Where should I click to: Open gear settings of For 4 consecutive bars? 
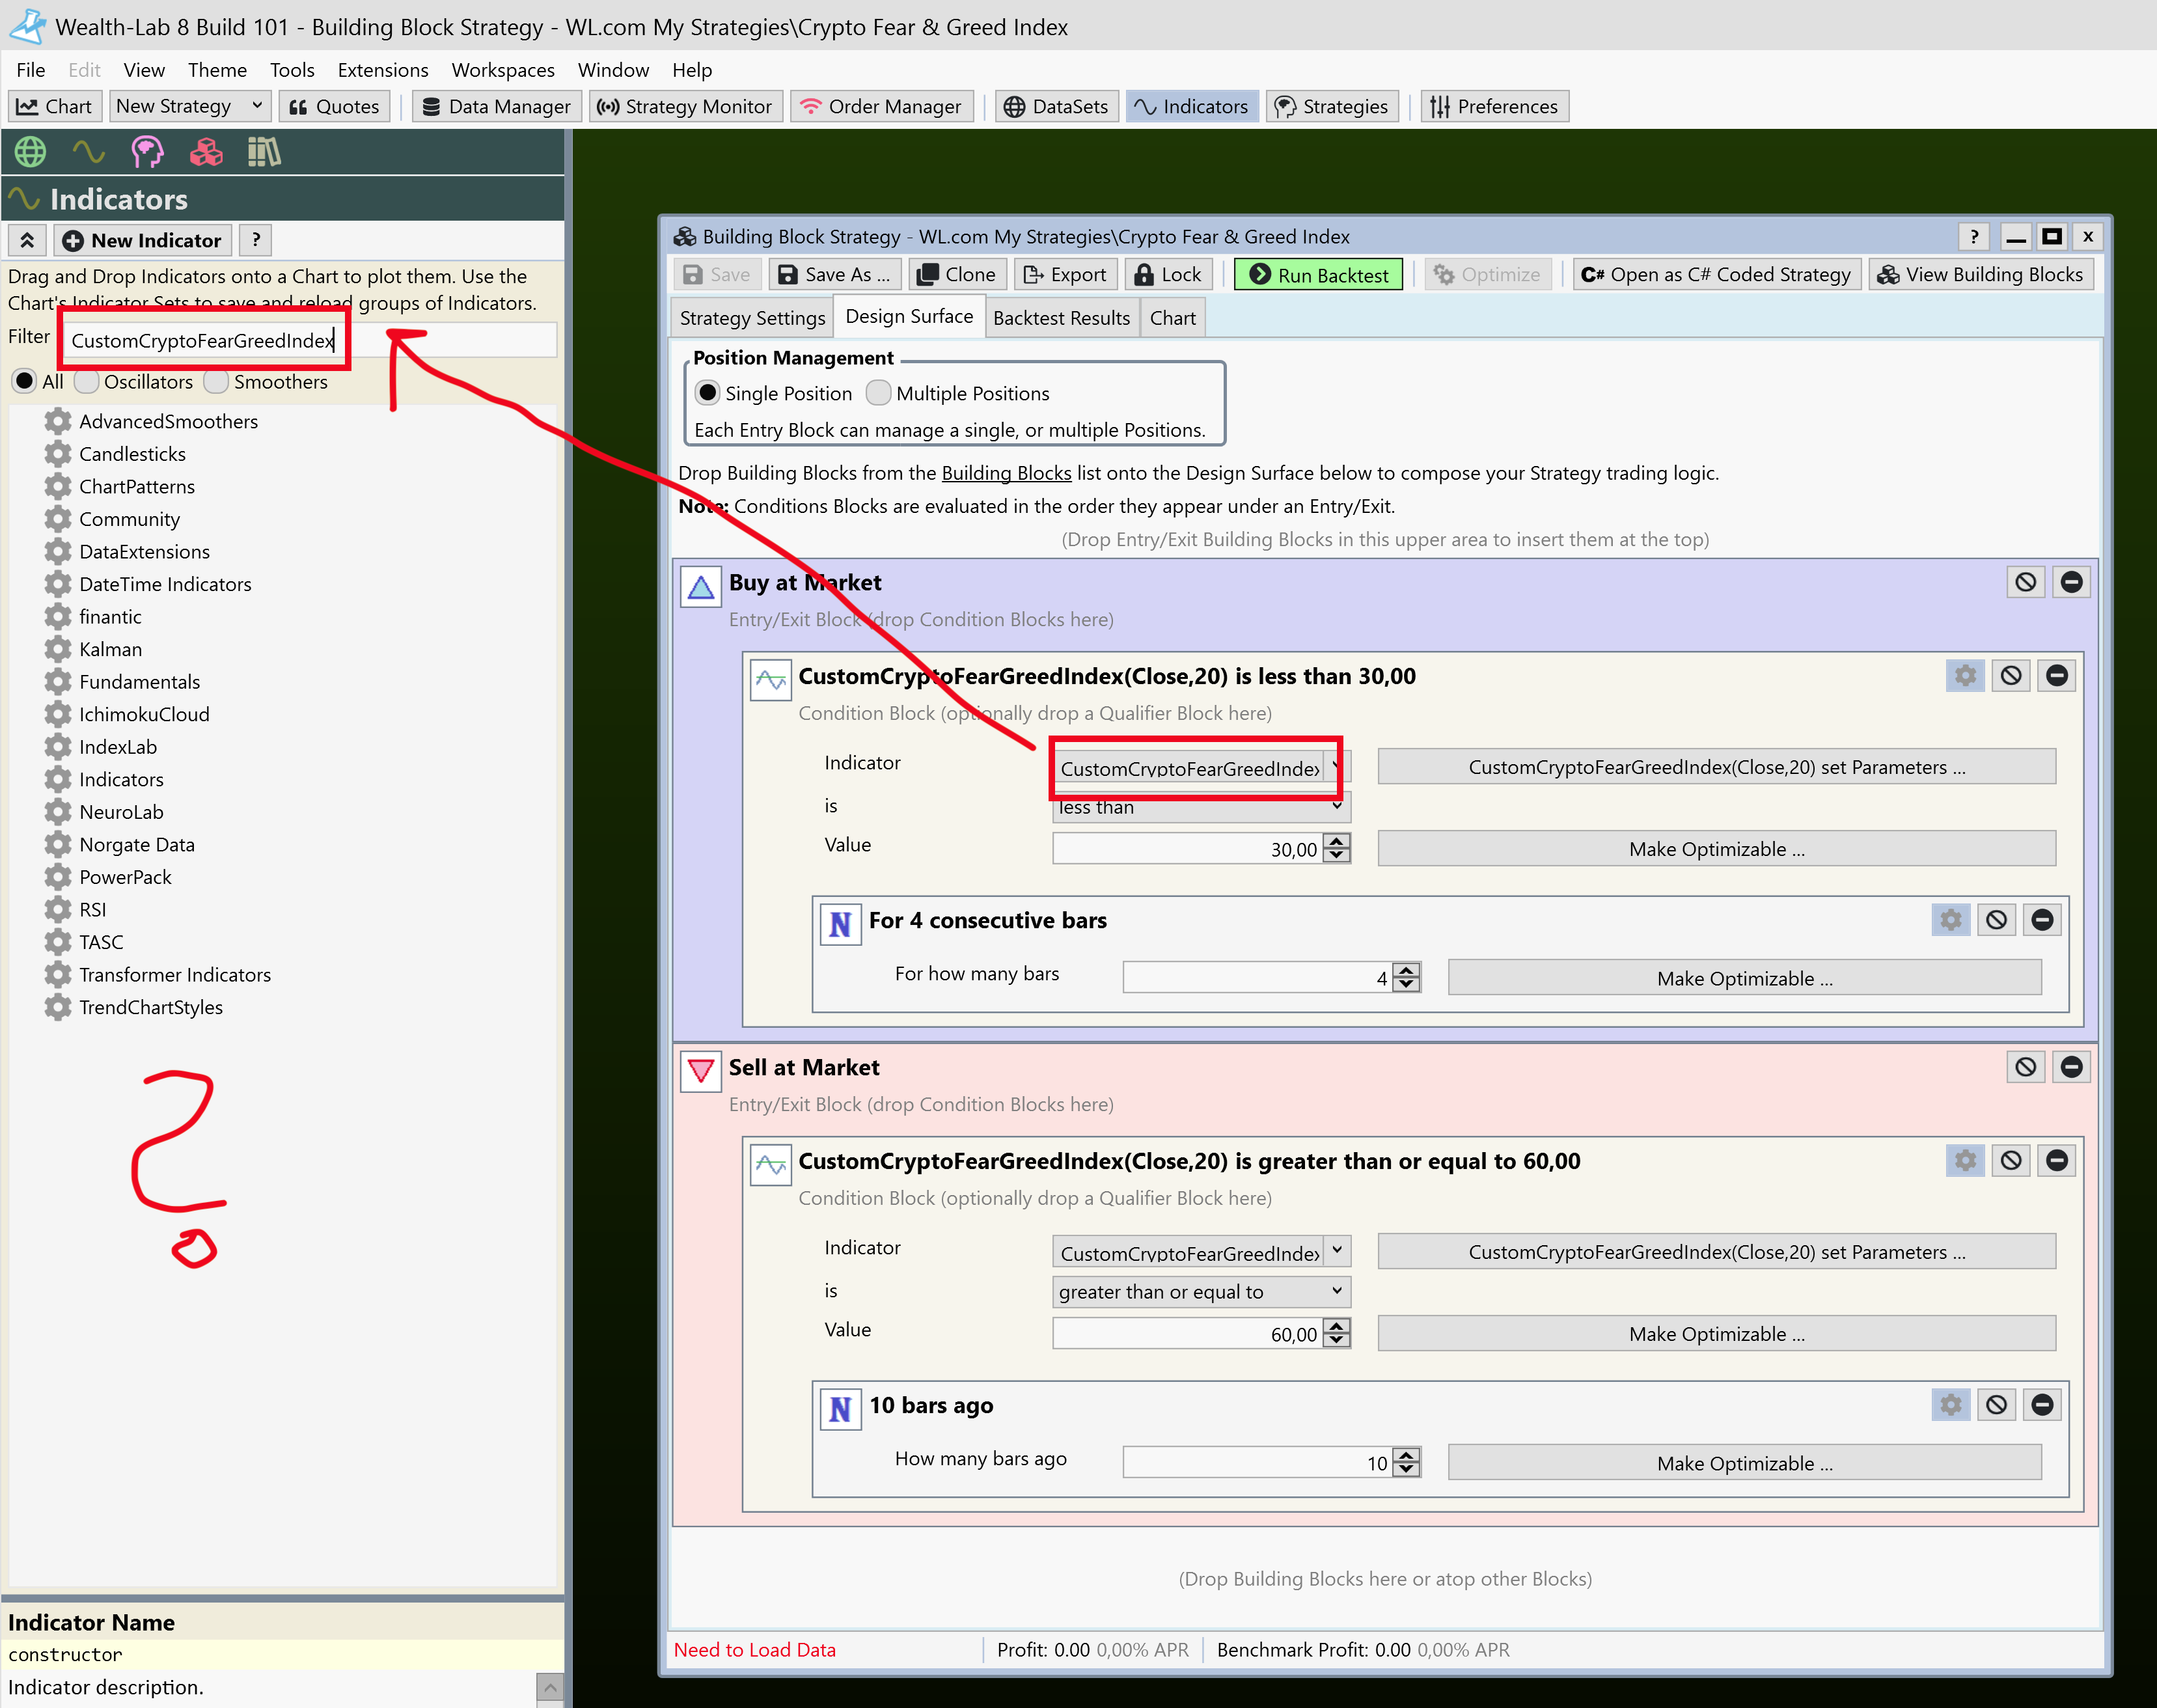pyautogui.click(x=1950, y=920)
